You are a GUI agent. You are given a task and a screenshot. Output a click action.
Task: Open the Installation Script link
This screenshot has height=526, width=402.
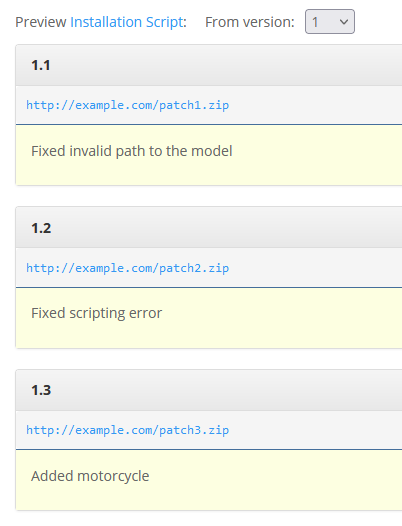pos(127,22)
